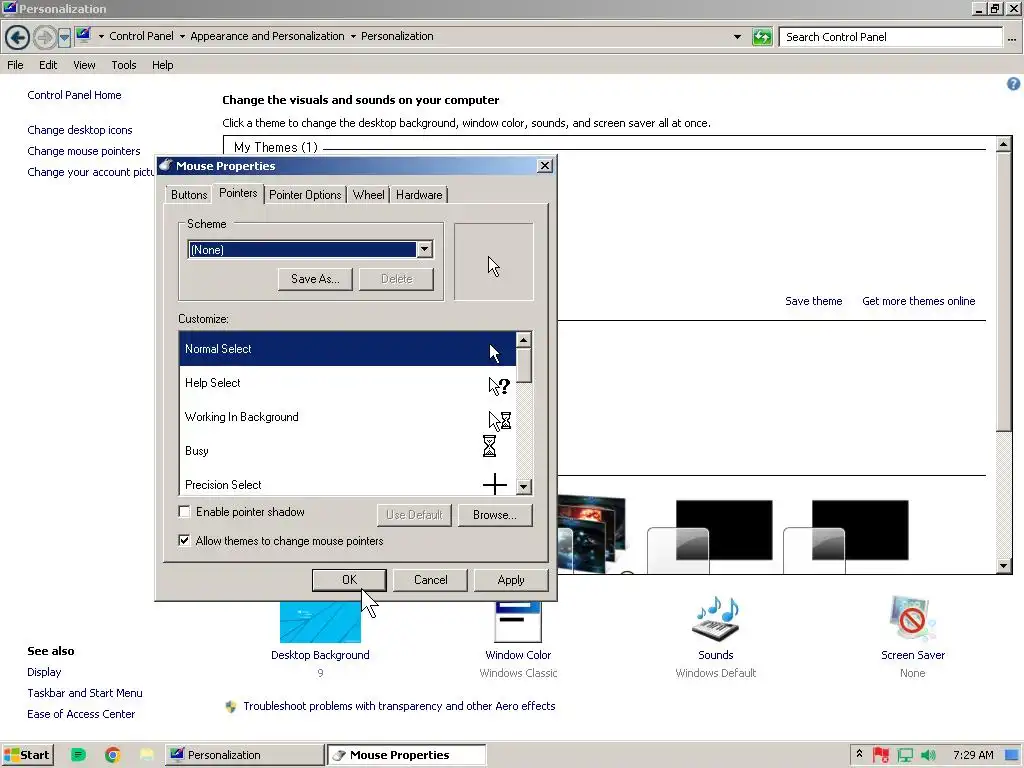
Task: Click the Back navigation arrow
Action: pos(18,37)
